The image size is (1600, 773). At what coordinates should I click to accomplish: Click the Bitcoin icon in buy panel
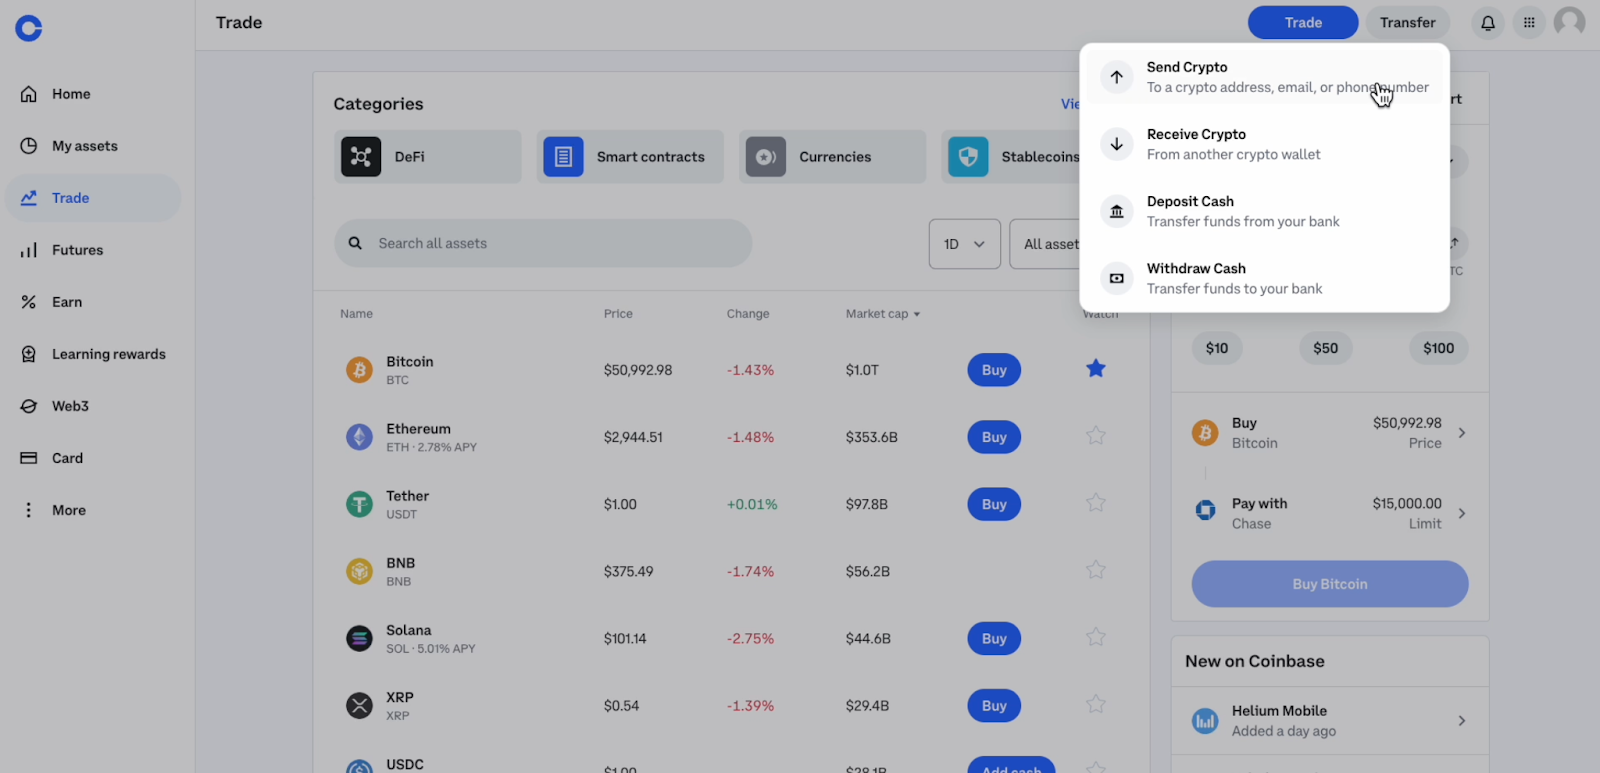1205,433
